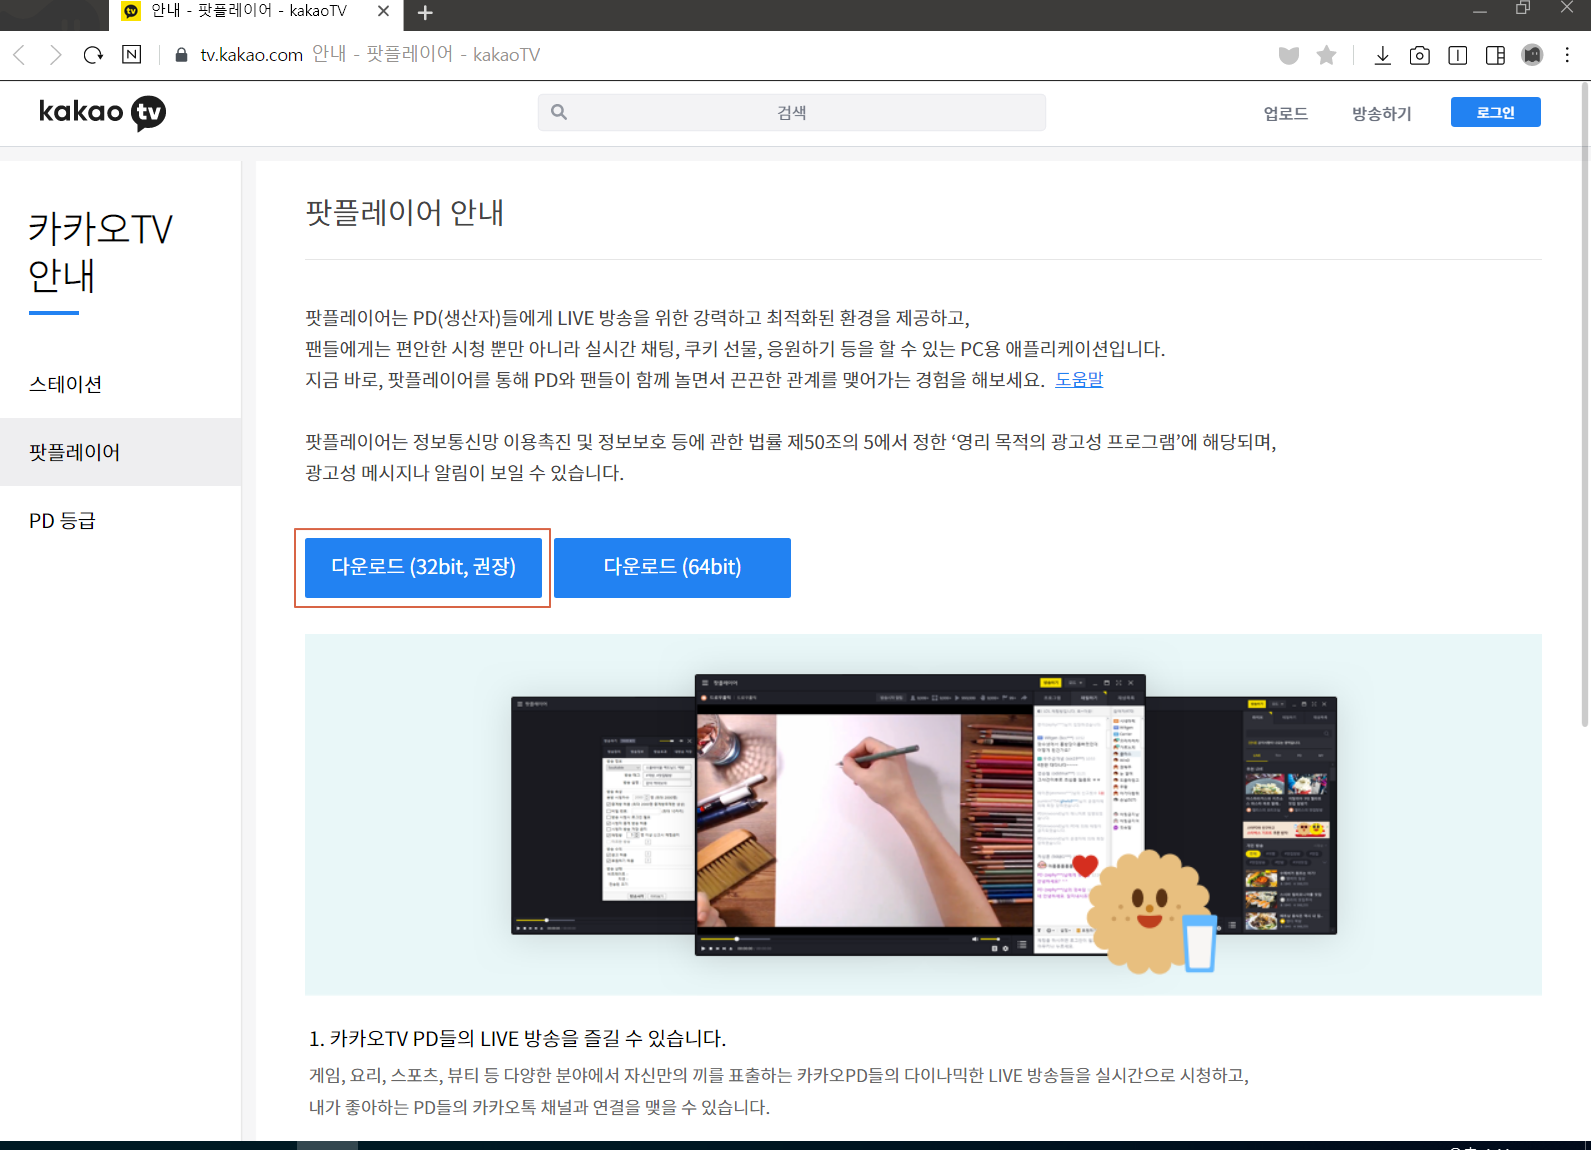Click the shield protection icon in toolbar
The height and width of the screenshot is (1150, 1591).
coord(1289,56)
